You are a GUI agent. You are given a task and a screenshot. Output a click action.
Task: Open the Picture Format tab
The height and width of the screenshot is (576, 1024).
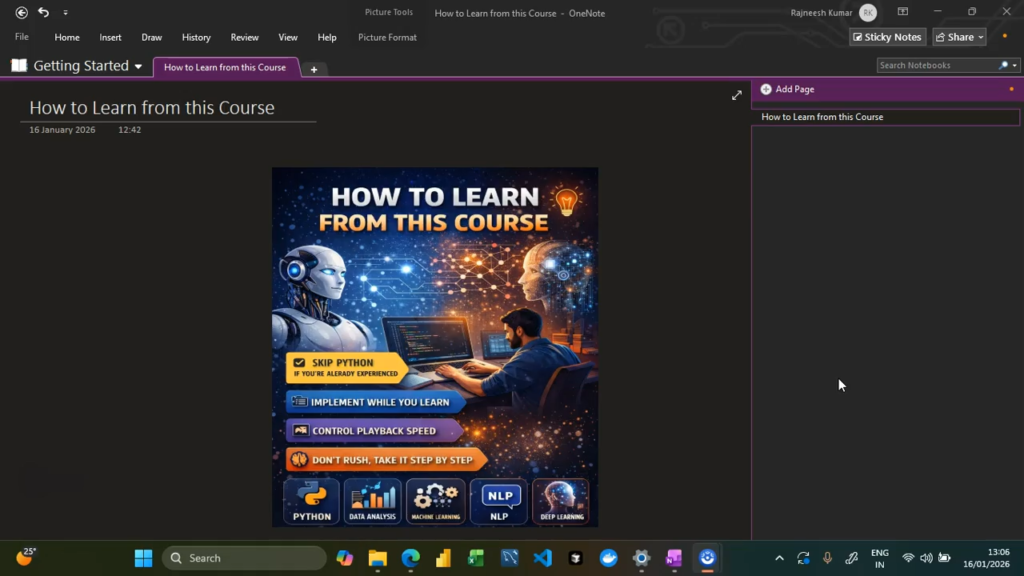pos(387,37)
